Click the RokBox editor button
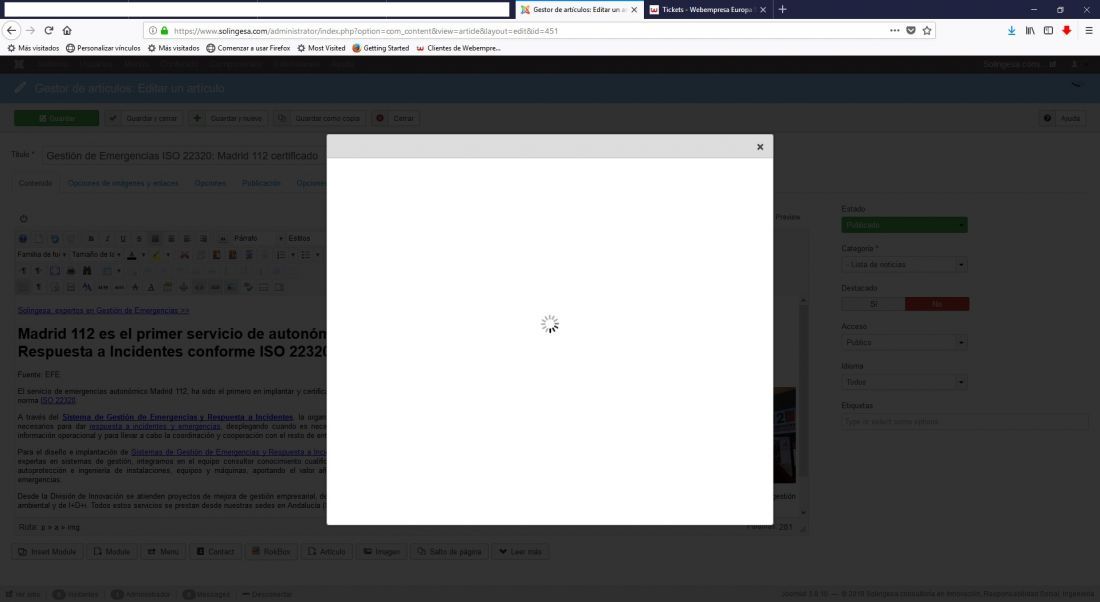 (x=271, y=552)
